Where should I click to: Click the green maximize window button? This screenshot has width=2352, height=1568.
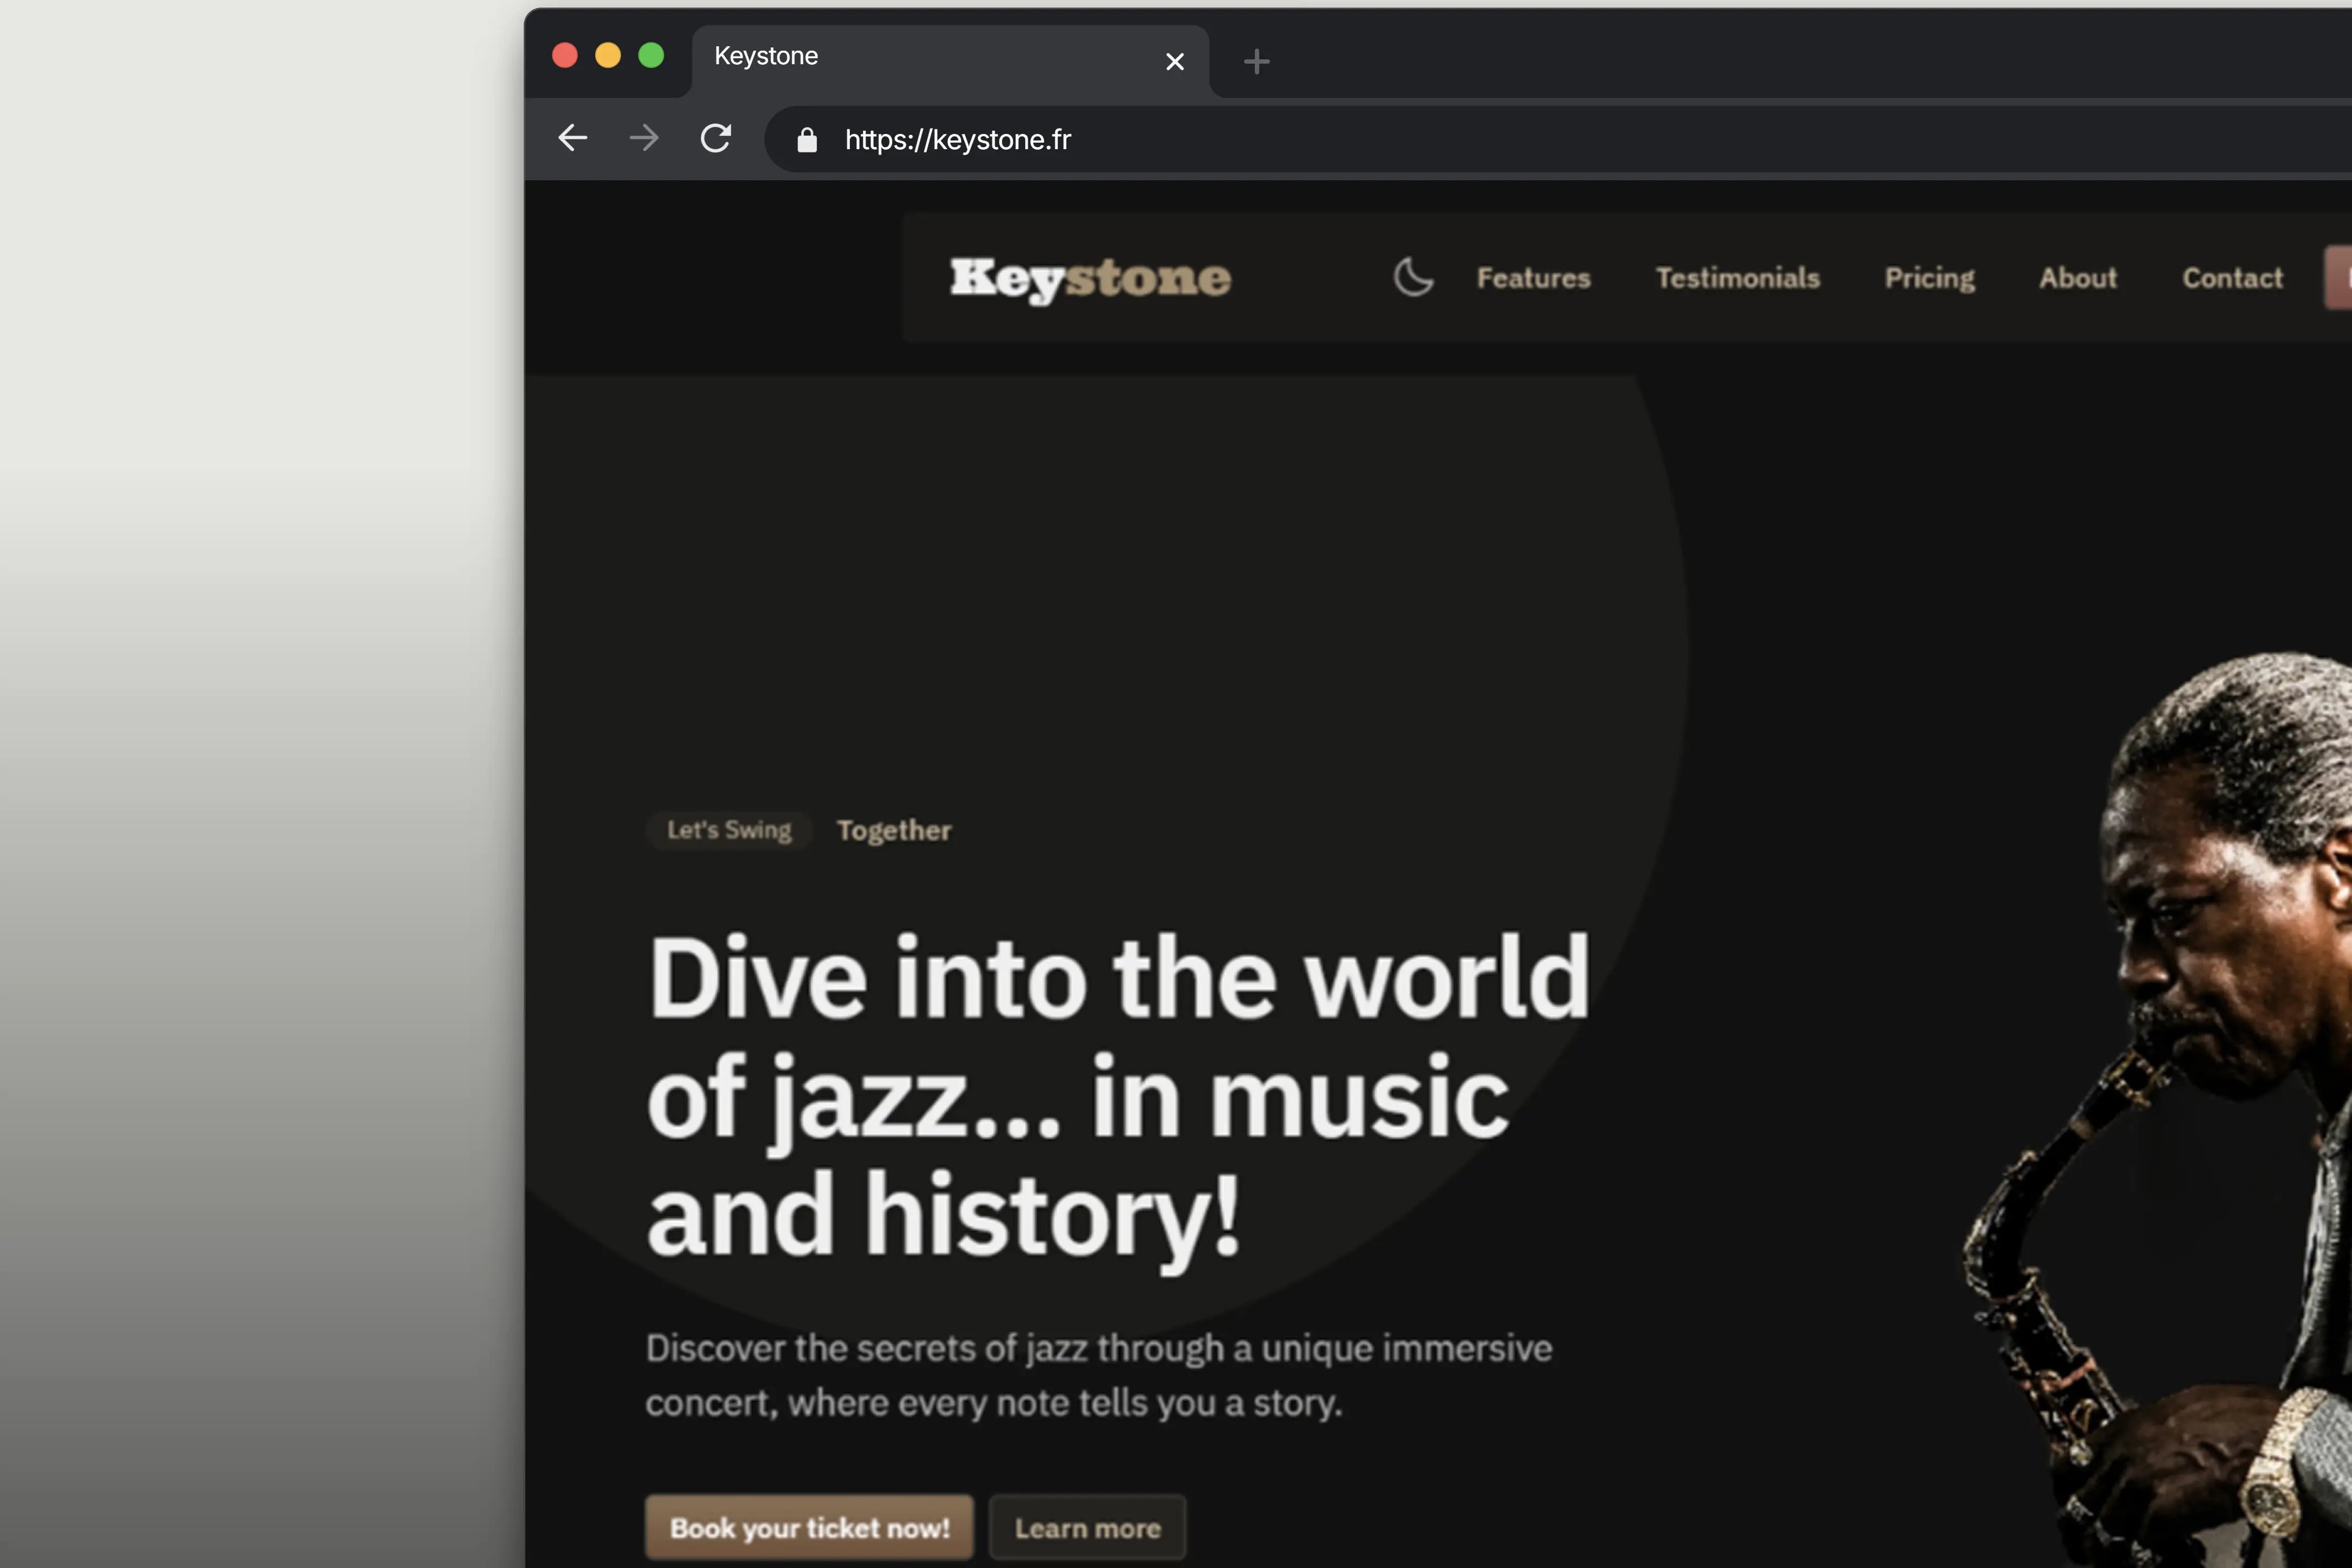tap(651, 55)
